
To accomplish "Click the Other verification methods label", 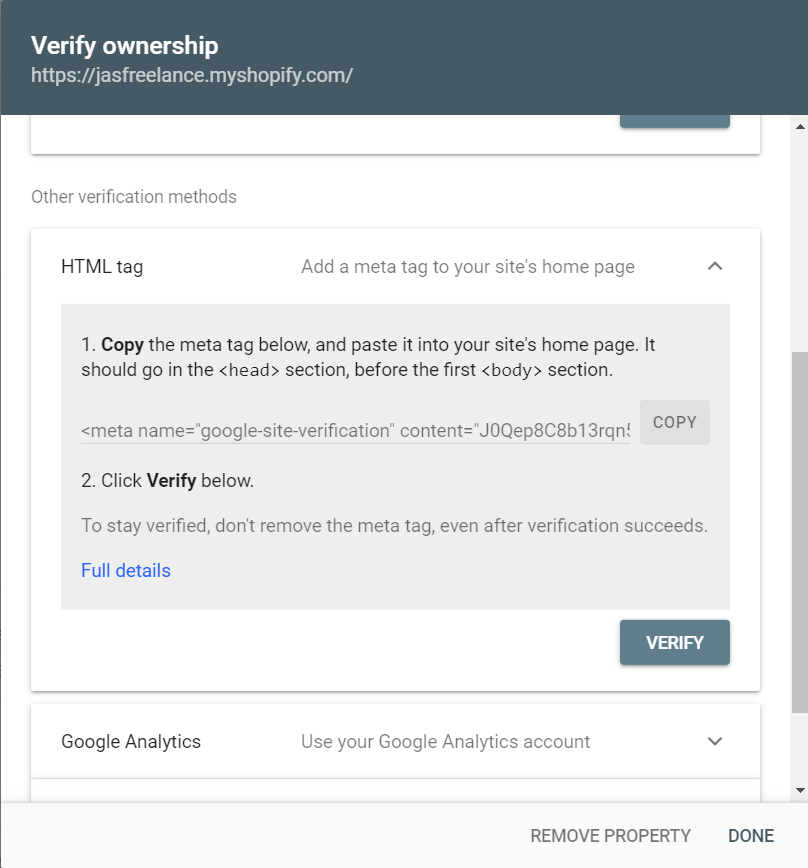I will point(134,197).
